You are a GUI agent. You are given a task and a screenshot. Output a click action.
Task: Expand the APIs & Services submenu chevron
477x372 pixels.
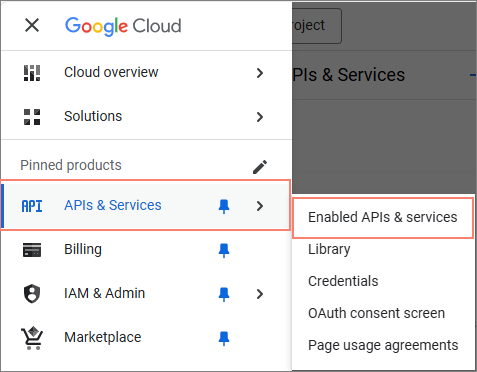pos(260,206)
